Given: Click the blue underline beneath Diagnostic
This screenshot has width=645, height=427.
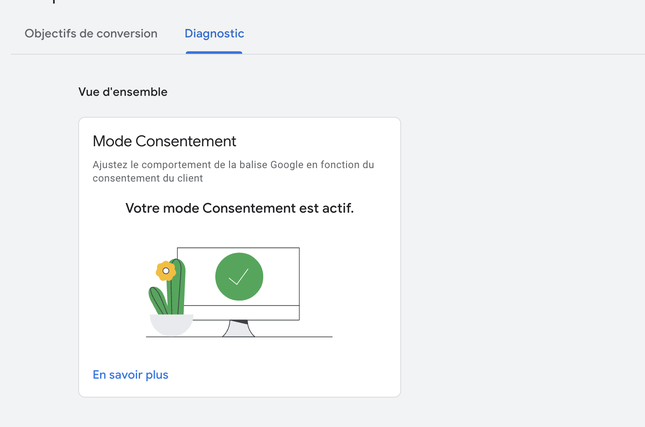Looking at the screenshot, I should [214, 52].
